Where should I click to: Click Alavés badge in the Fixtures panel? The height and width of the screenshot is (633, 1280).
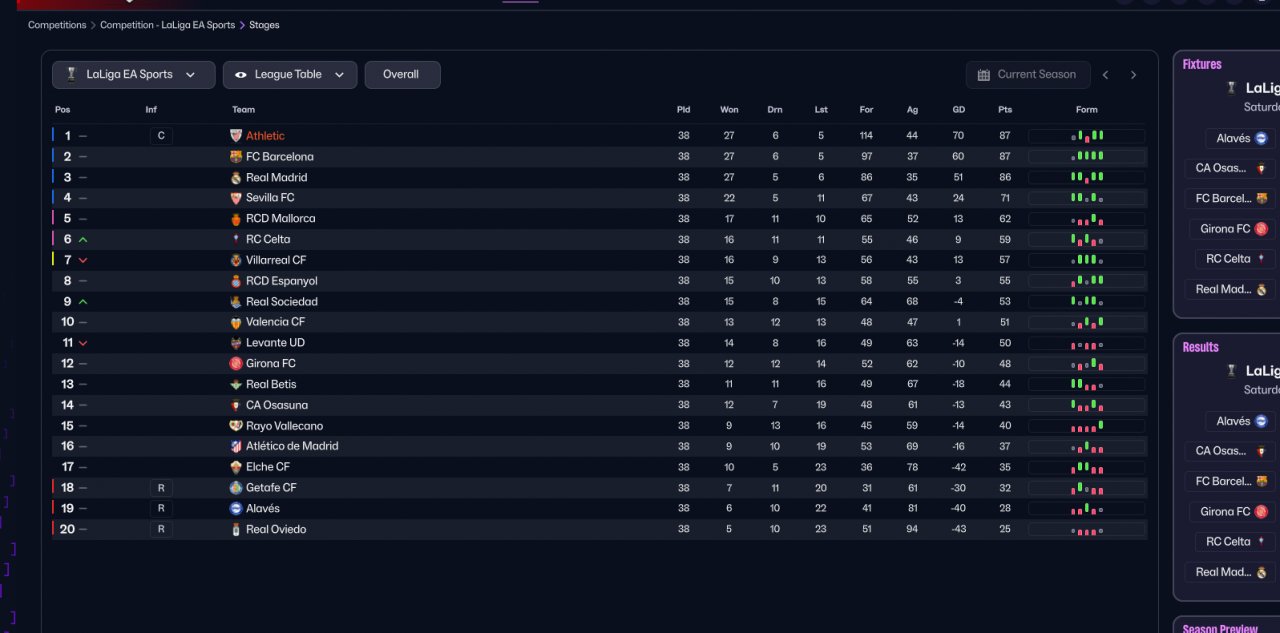[1261, 139]
